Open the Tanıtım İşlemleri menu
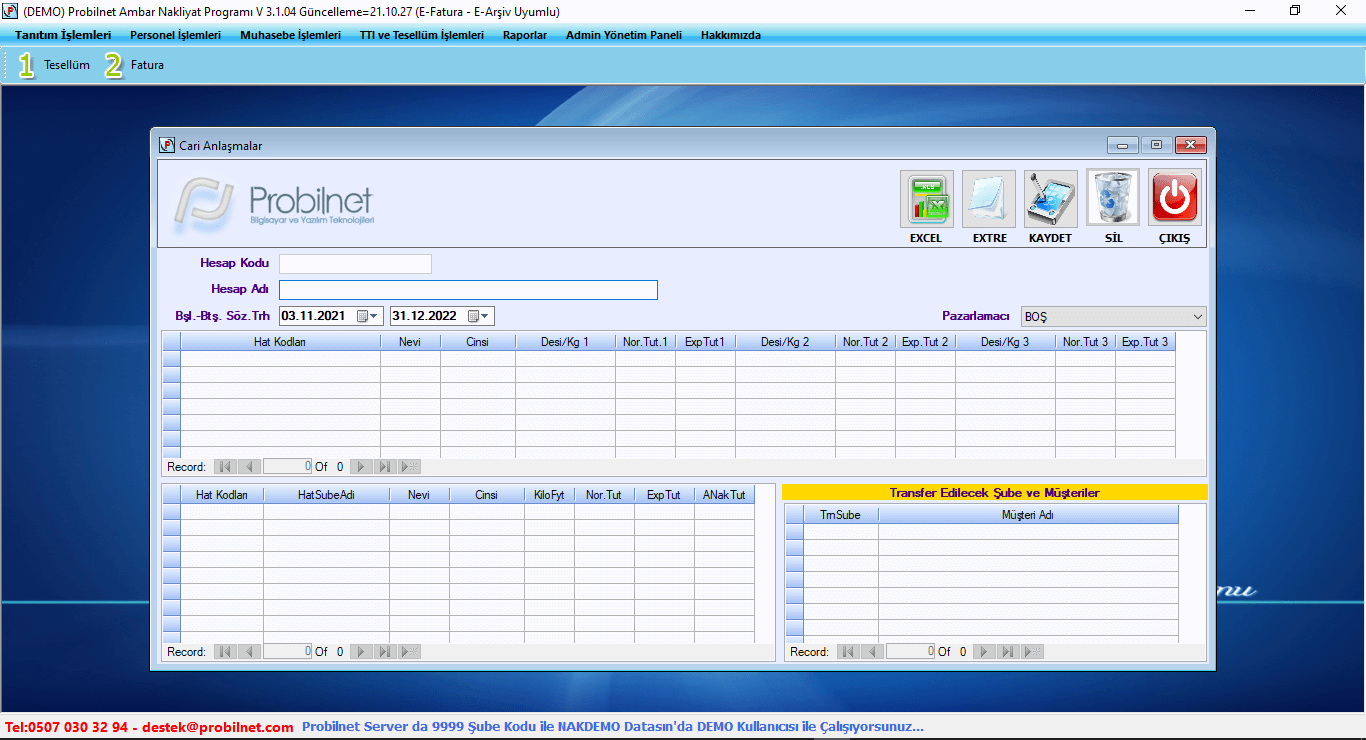This screenshot has height=740, width=1366. tap(63, 35)
